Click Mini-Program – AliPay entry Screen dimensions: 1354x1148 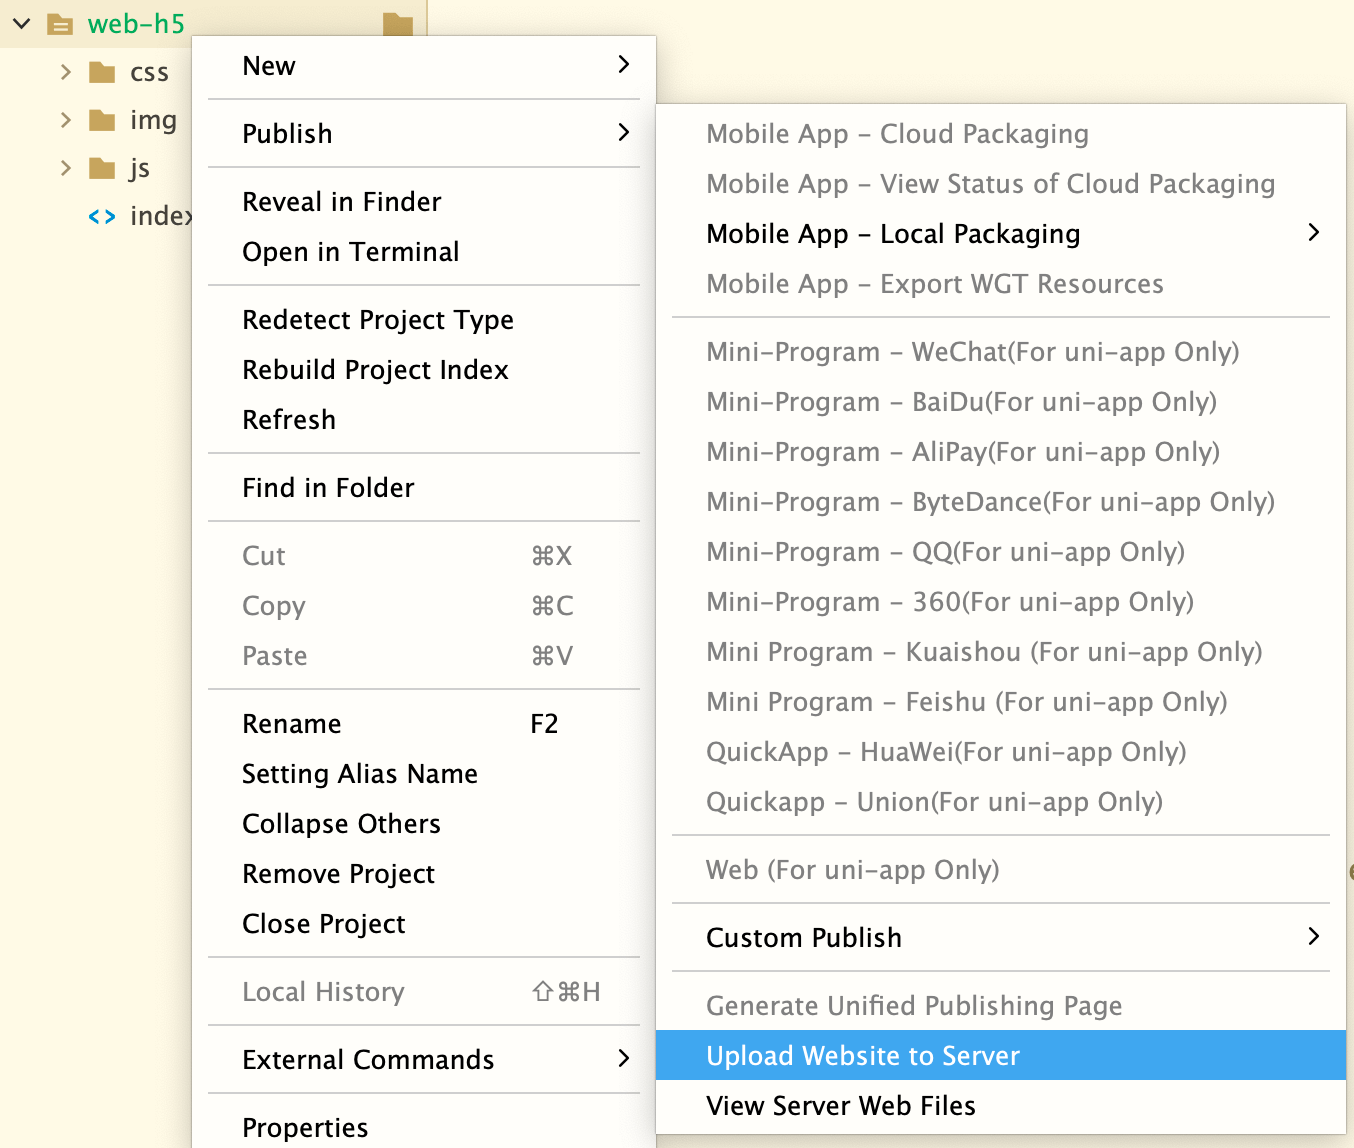[1001, 452]
